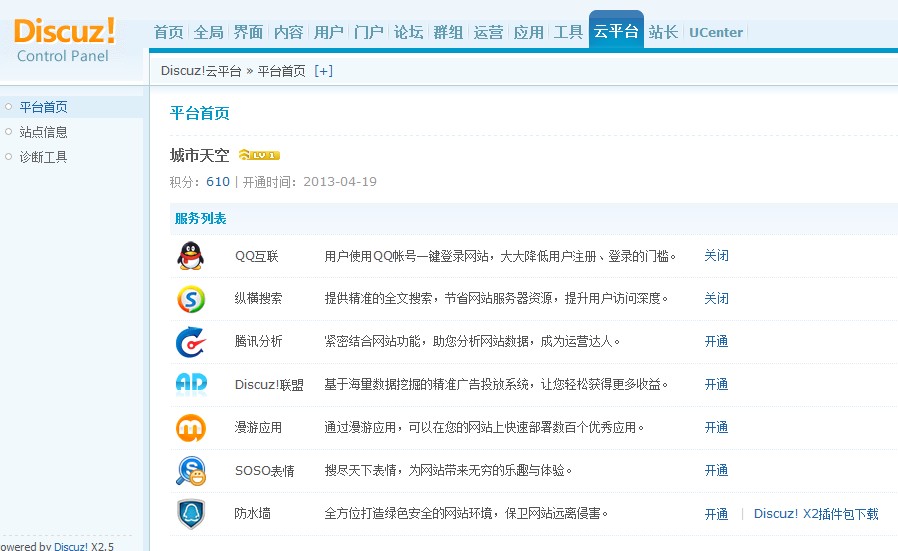Image resolution: width=898 pixels, height=551 pixels.
Task: Click the 纵横搜索 service name
Action: click(258, 298)
